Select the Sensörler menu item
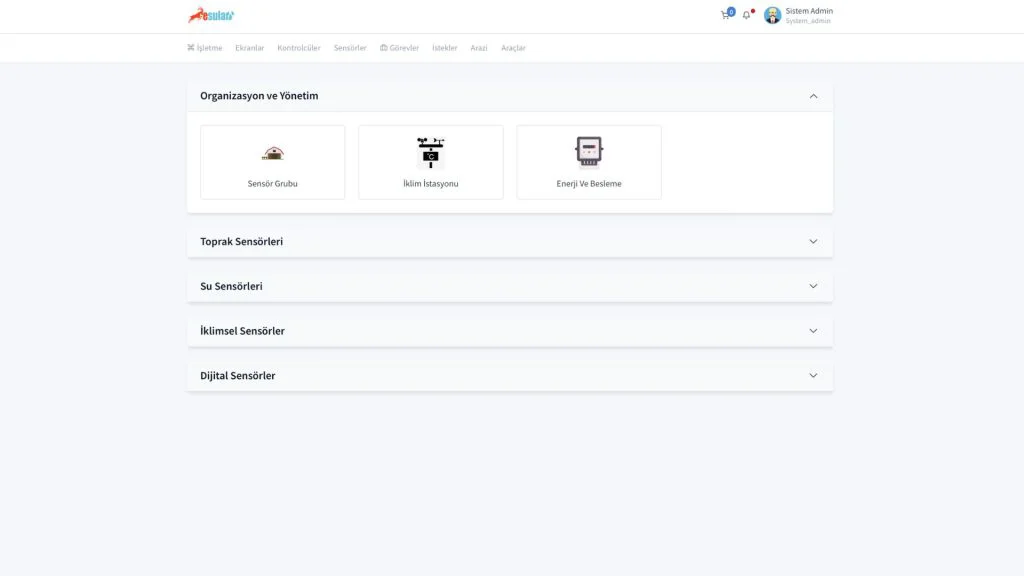1024x576 pixels. [x=350, y=48]
